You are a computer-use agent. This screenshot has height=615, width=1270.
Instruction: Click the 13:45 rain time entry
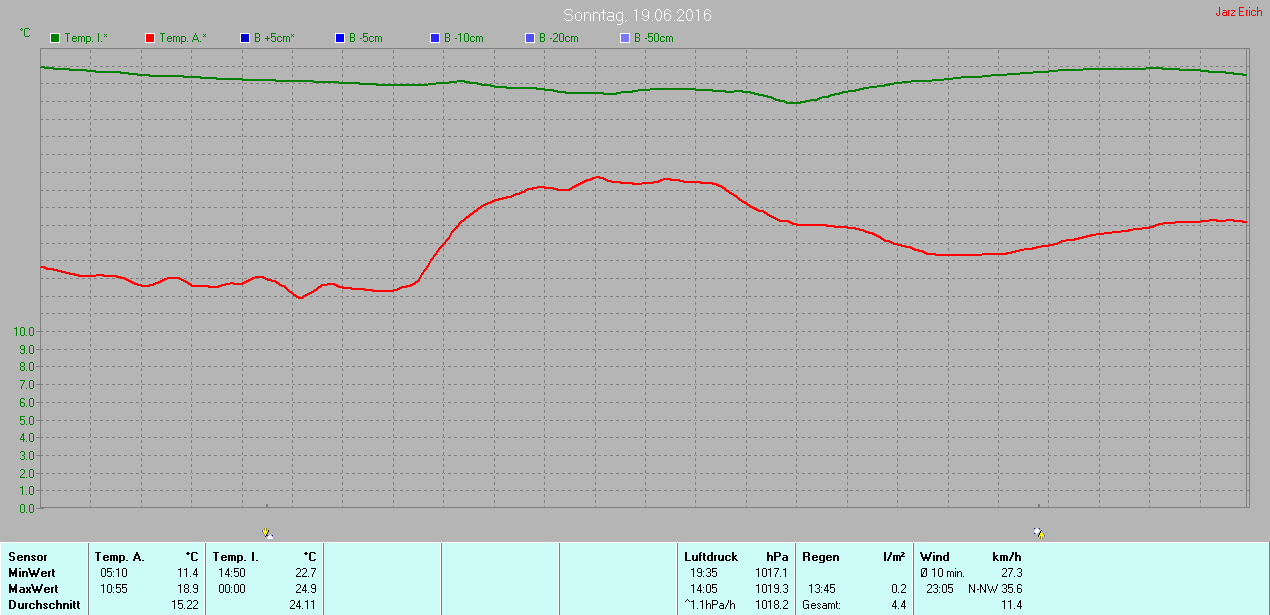[821, 589]
